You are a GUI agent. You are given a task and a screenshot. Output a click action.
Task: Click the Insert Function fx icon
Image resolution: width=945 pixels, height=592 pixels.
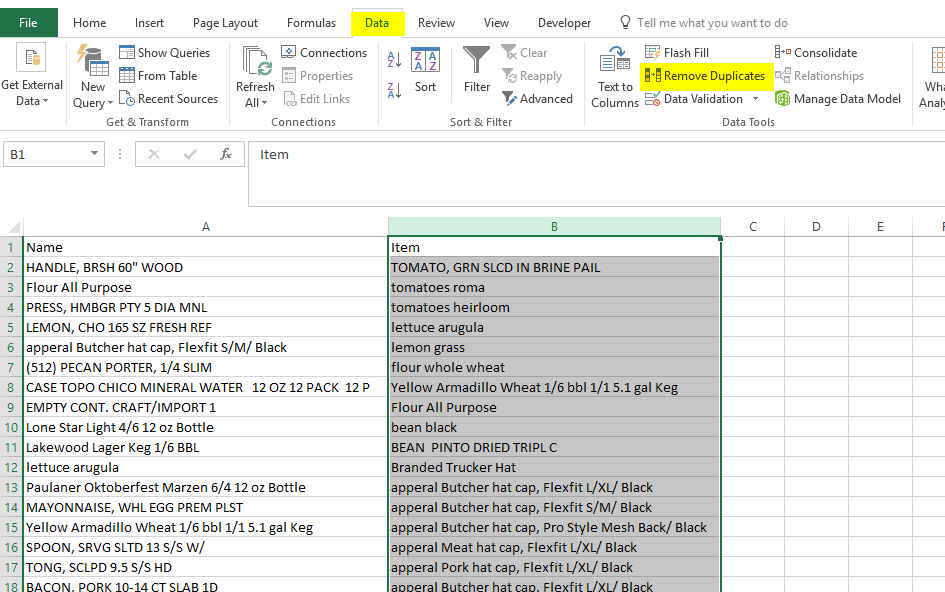[226, 154]
